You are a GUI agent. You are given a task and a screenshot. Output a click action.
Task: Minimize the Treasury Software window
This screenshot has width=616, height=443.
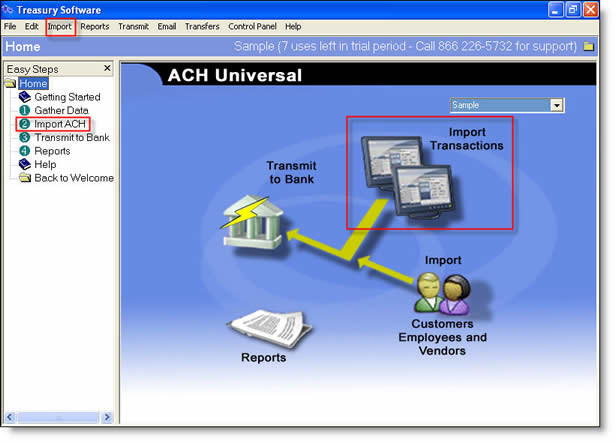point(555,10)
